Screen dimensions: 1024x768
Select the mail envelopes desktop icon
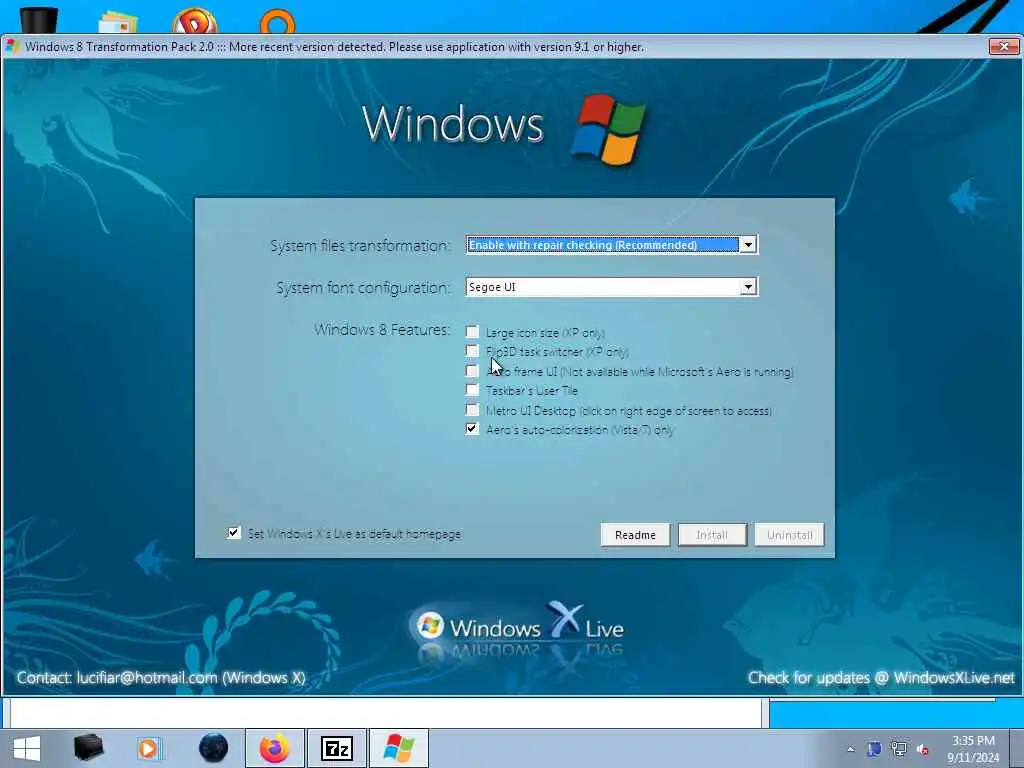[118, 22]
